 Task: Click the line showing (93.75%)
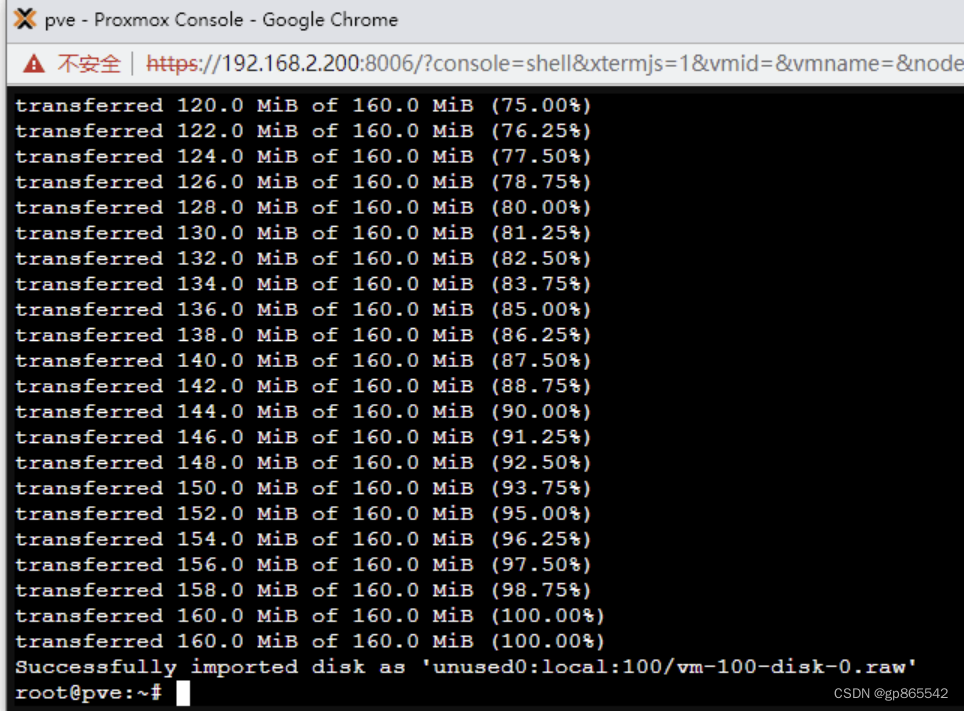(303, 488)
